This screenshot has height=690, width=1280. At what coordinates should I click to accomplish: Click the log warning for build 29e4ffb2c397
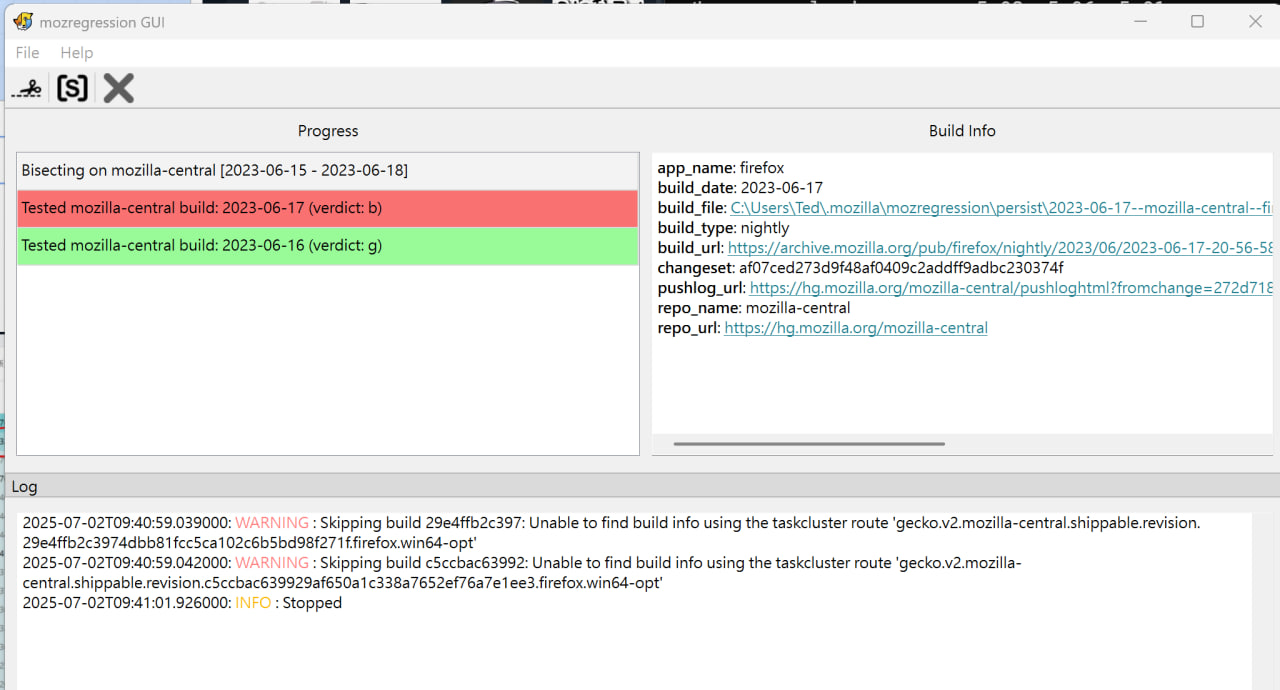[x=611, y=532]
